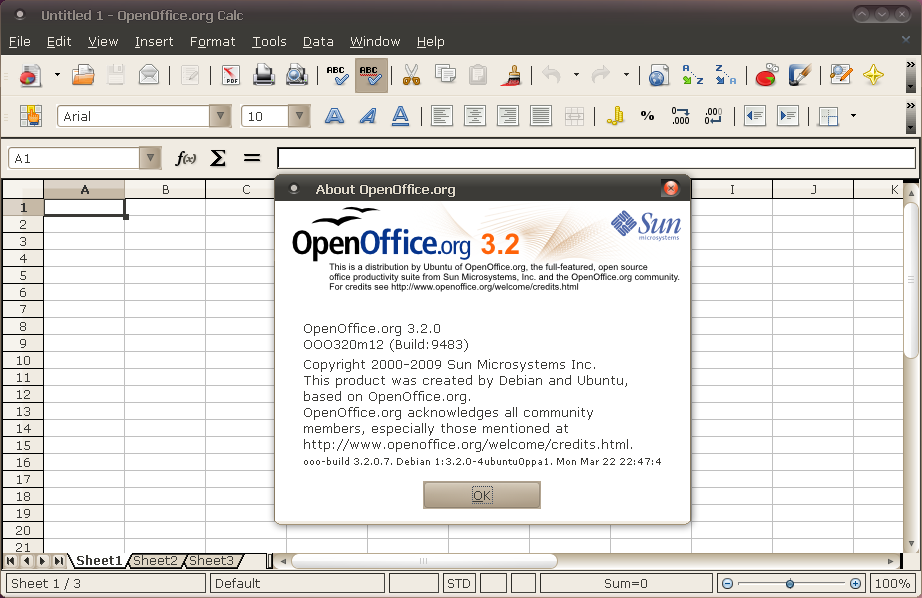Expand Name Box dropdown arrow
This screenshot has width=922, height=598.
(150, 158)
